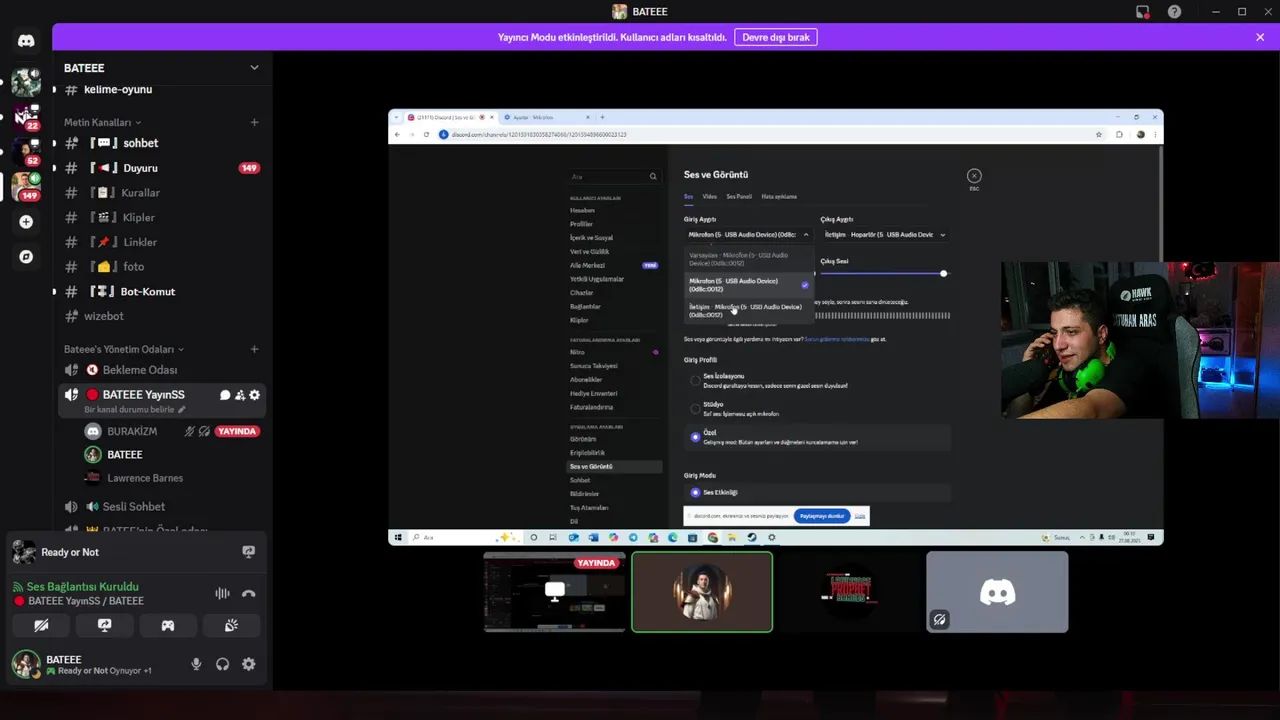Viewport: 1280px width, 720px height.
Task: Select Özel radio option in stream
Action: [695, 437]
